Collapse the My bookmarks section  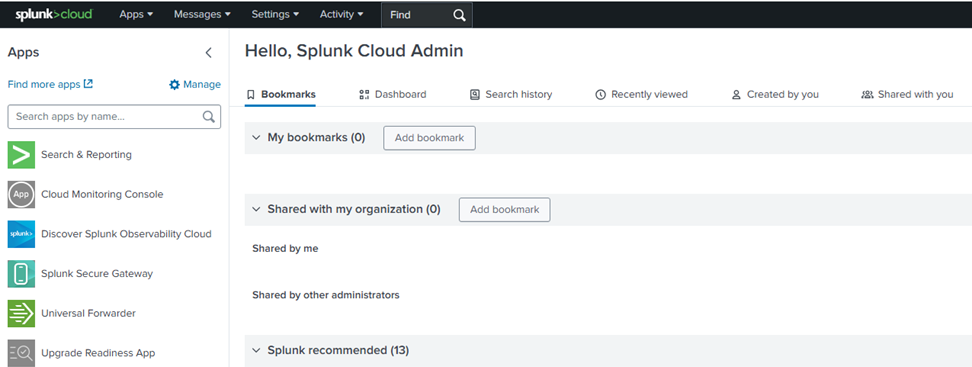pyautogui.click(x=256, y=138)
